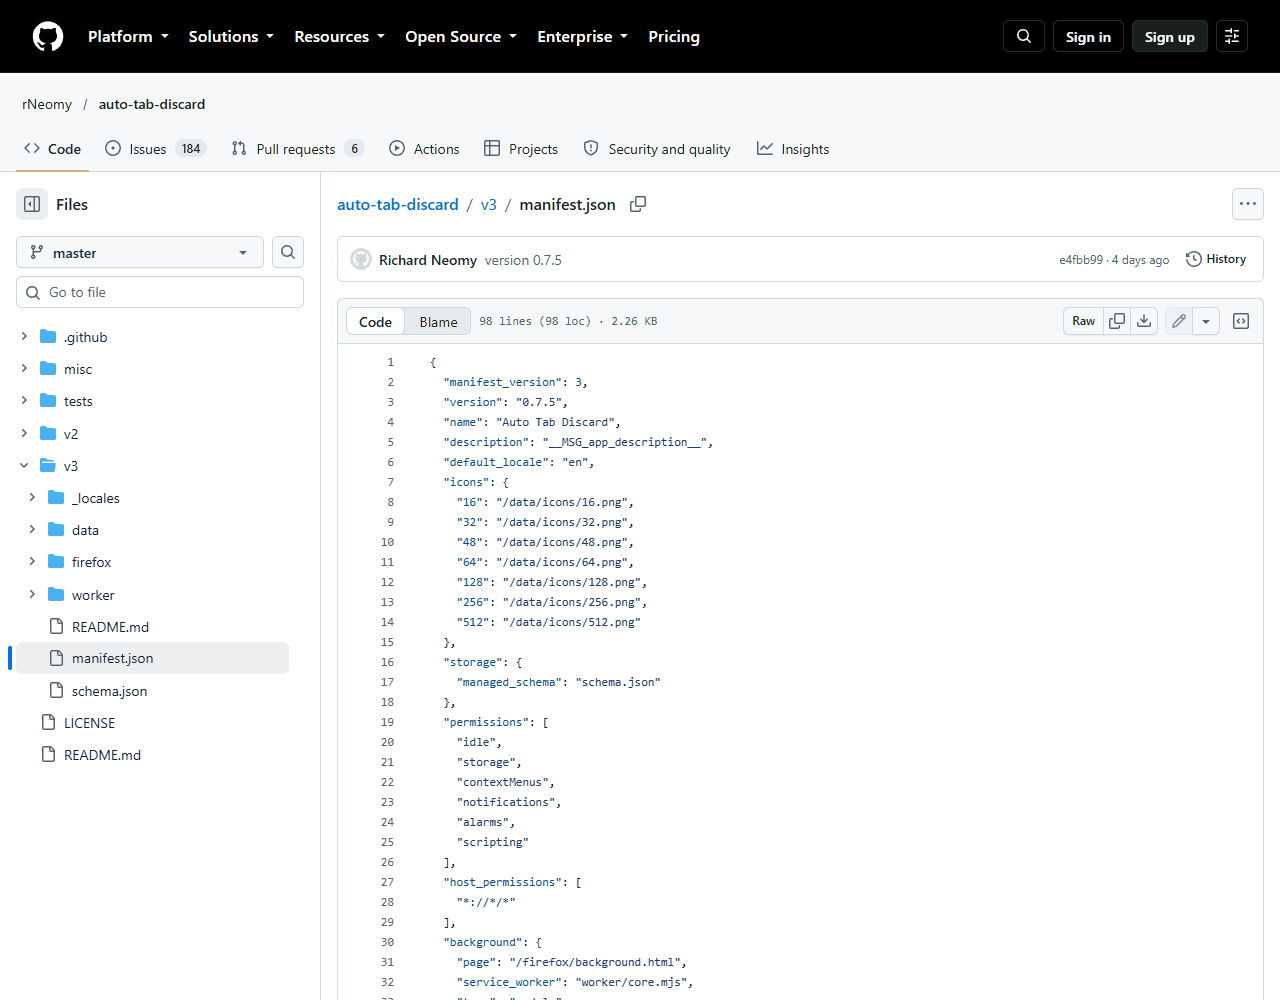Expand the v2 folder chevron
Screen dimensions: 1280x1000
coord(24,433)
